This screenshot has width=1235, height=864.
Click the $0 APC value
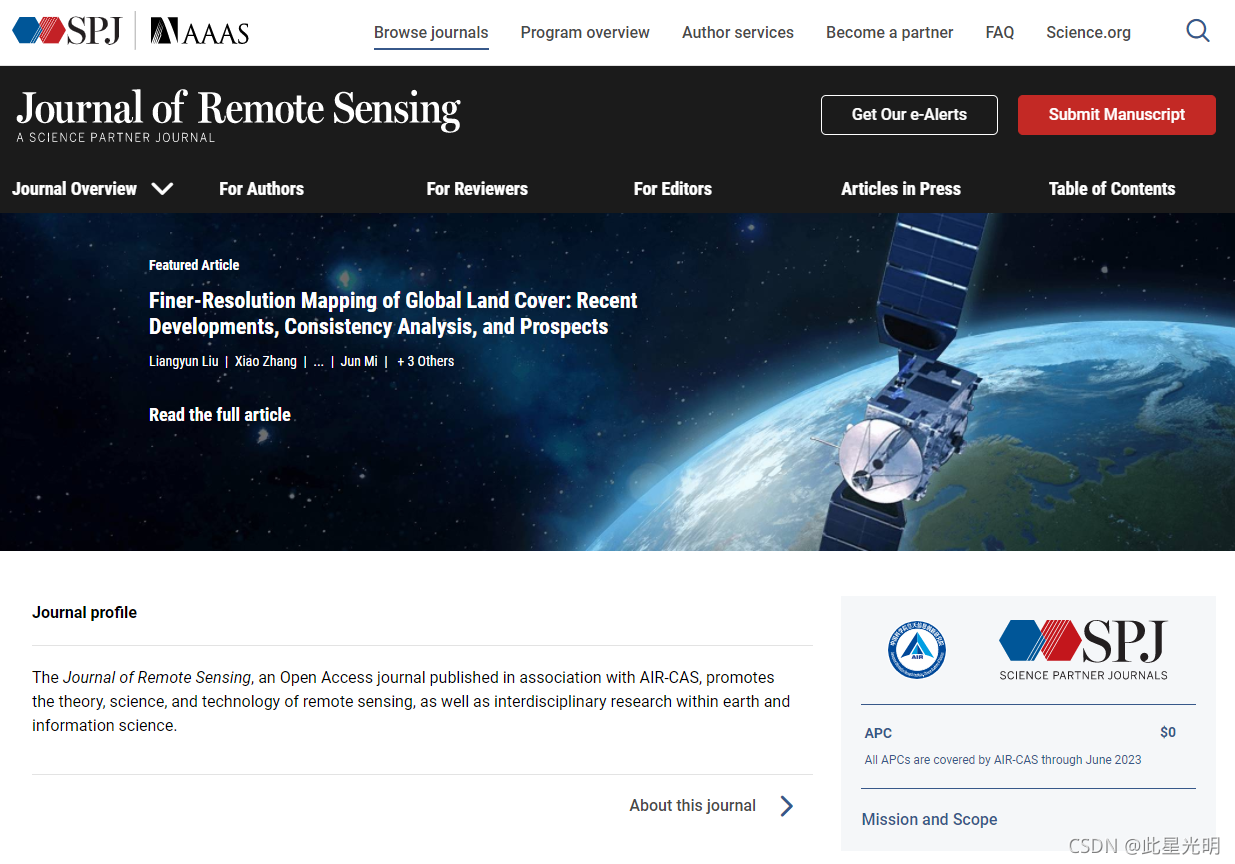[x=1168, y=732]
